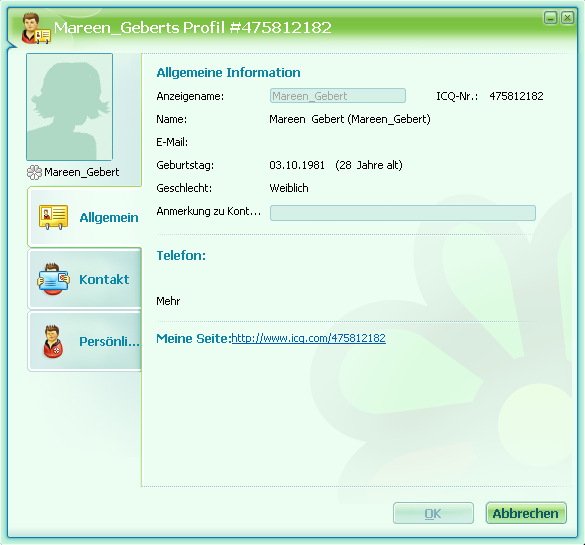Click the Meine Seite: label
The image size is (585, 545).
coord(194,338)
